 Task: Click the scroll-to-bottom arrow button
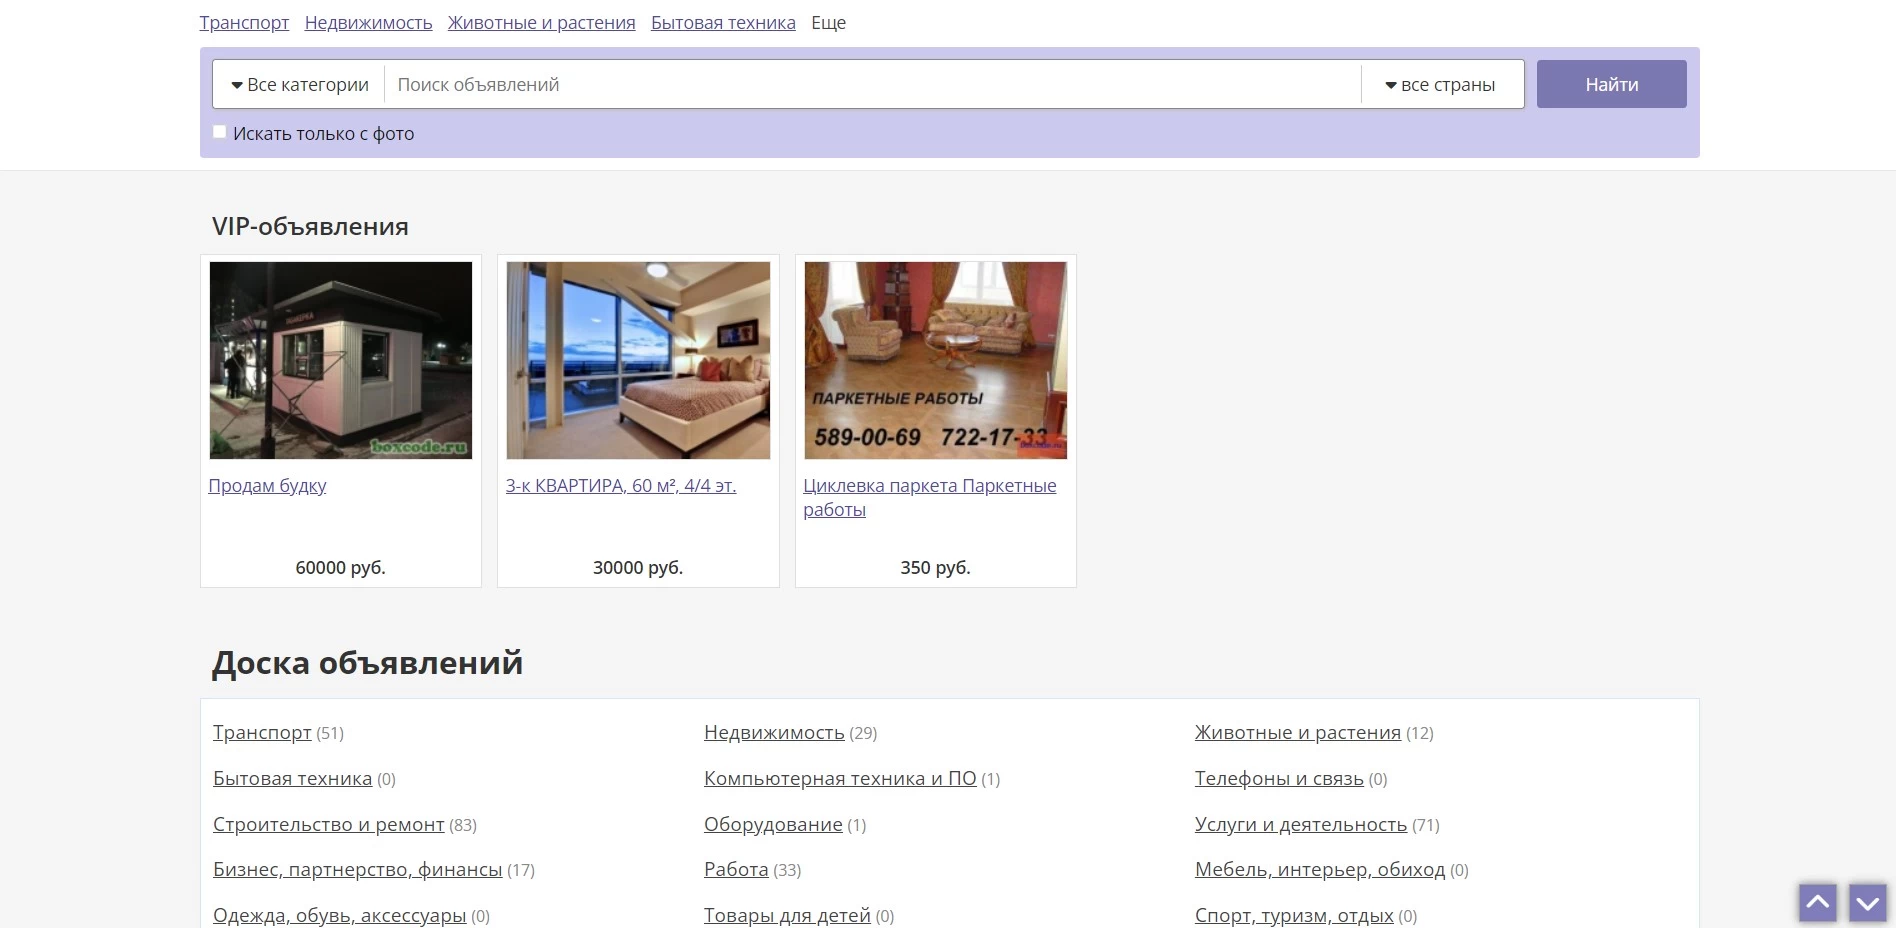(1867, 902)
